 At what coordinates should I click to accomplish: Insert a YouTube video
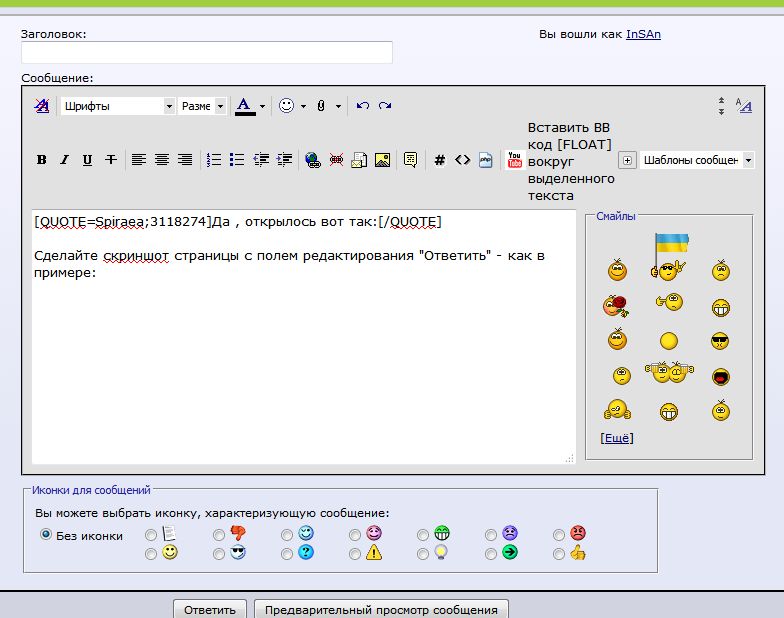514,160
